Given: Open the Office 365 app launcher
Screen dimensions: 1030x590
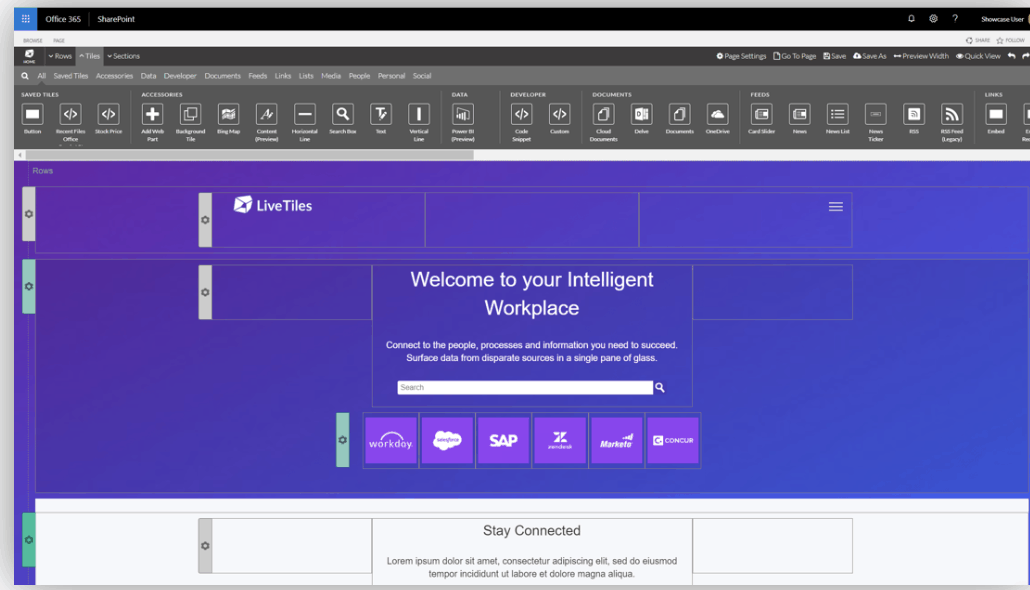Looking at the screenshot, I should [x=26, y=19].
